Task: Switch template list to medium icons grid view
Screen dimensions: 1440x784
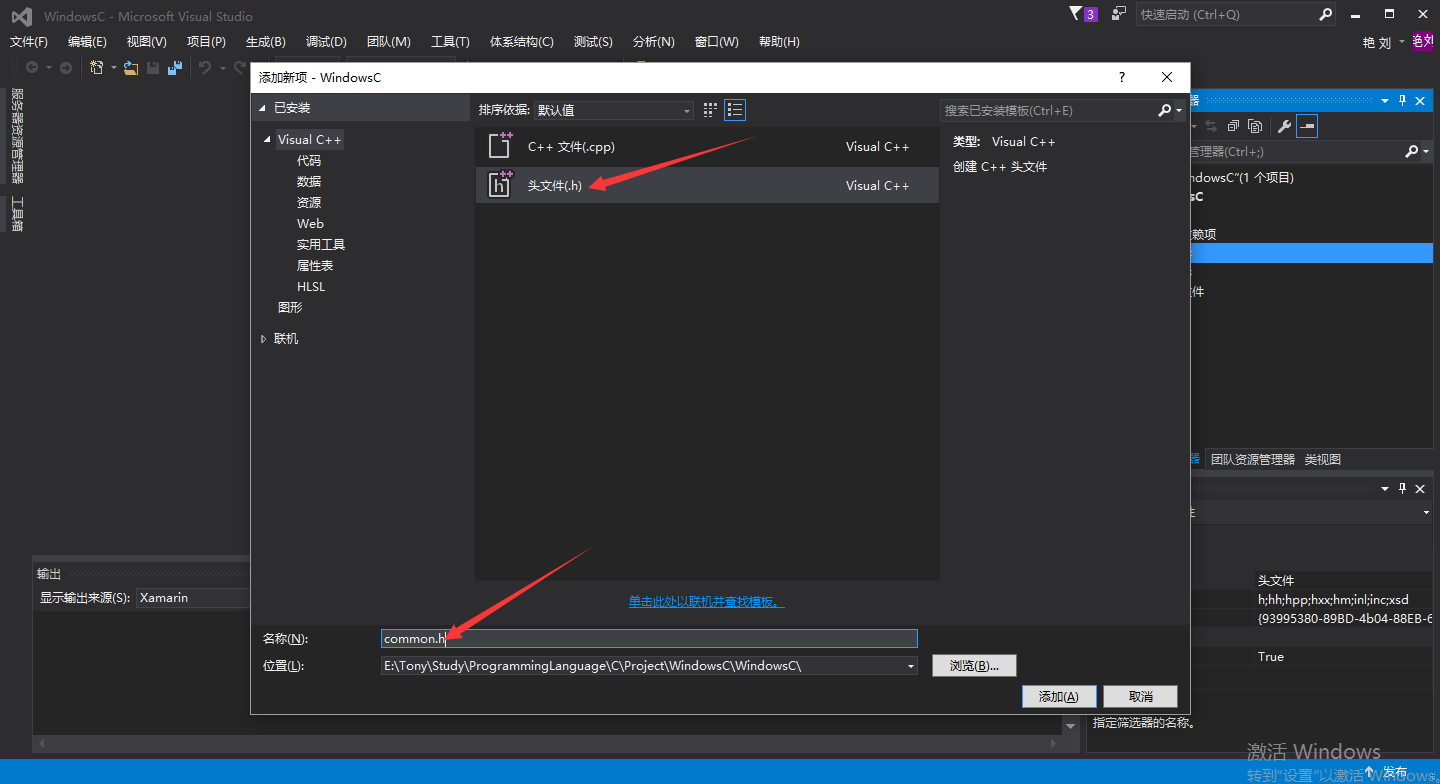Action: tap(711, 110)
